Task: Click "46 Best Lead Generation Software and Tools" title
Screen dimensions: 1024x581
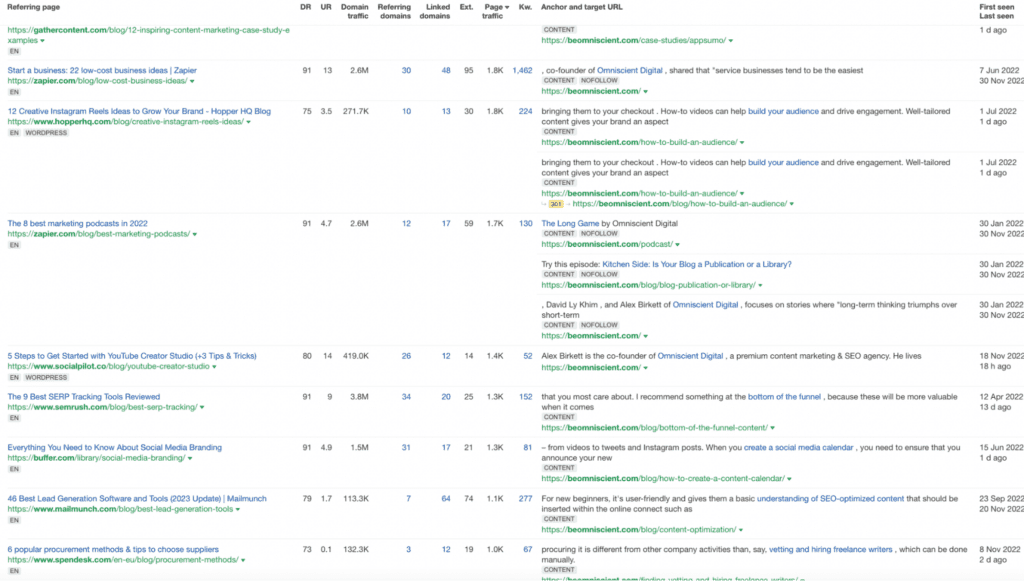Action: click(137, 498)
